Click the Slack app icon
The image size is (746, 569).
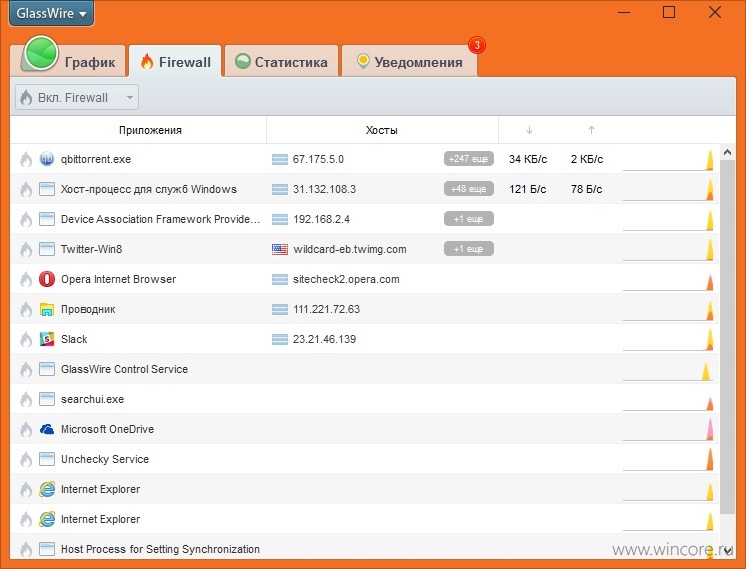point(47,339)
